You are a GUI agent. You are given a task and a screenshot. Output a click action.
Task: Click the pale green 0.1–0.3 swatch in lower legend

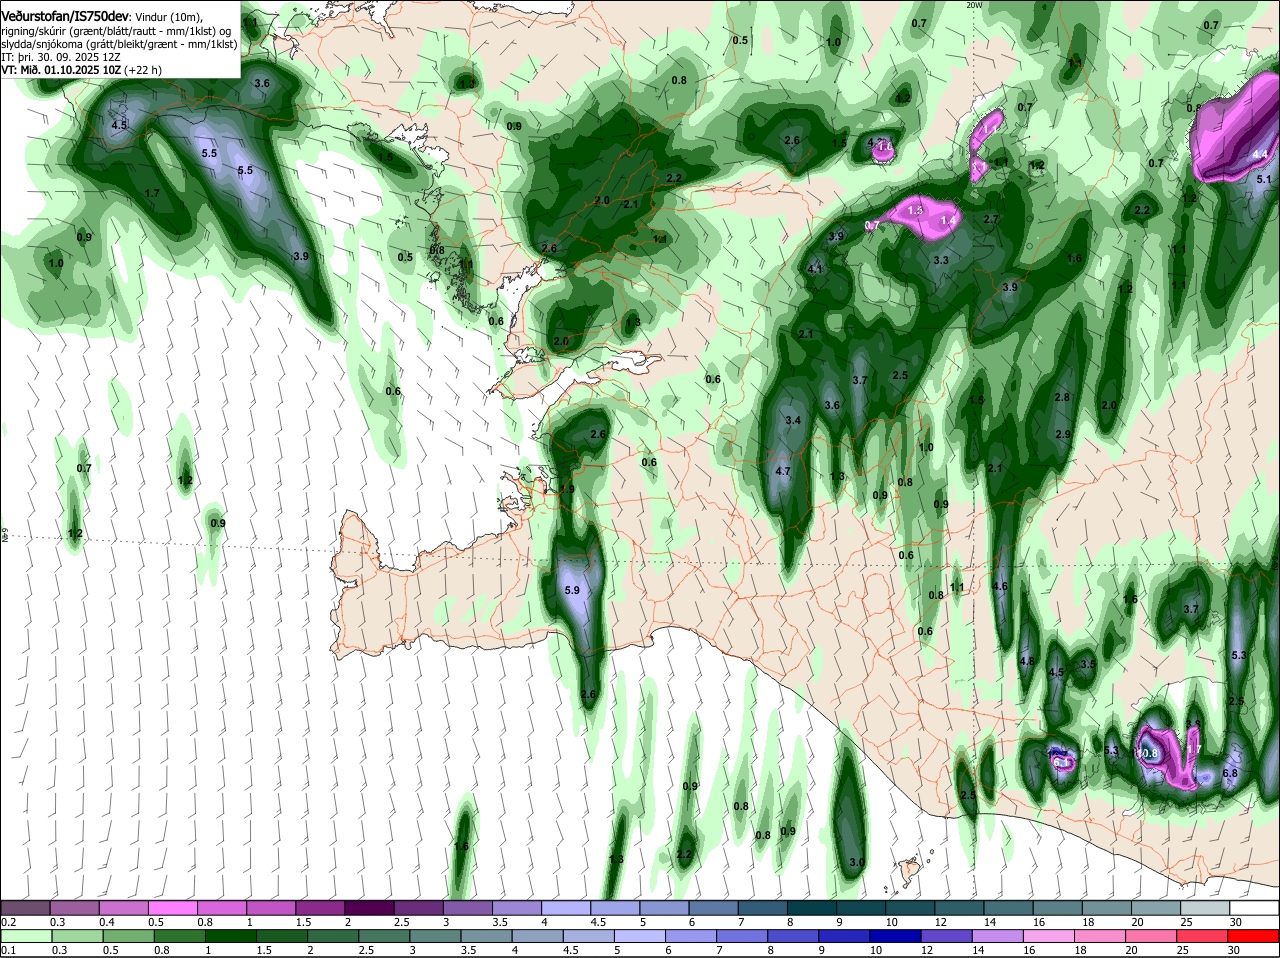coord(27,934)
